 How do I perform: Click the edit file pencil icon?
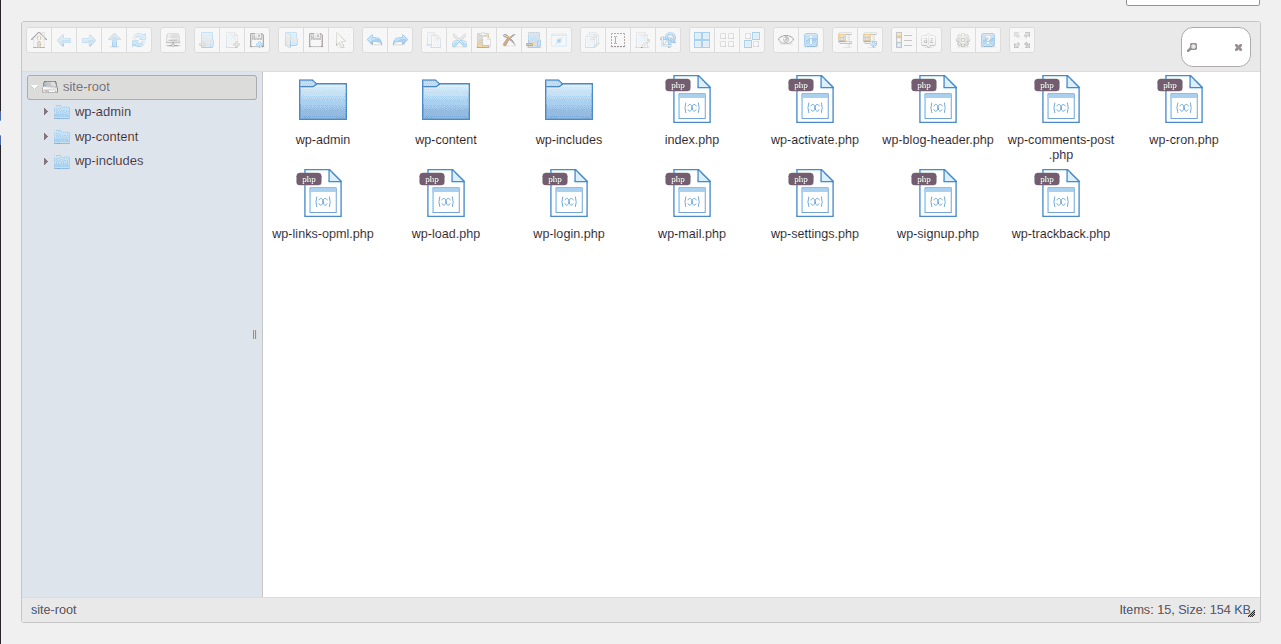point(643,41)
